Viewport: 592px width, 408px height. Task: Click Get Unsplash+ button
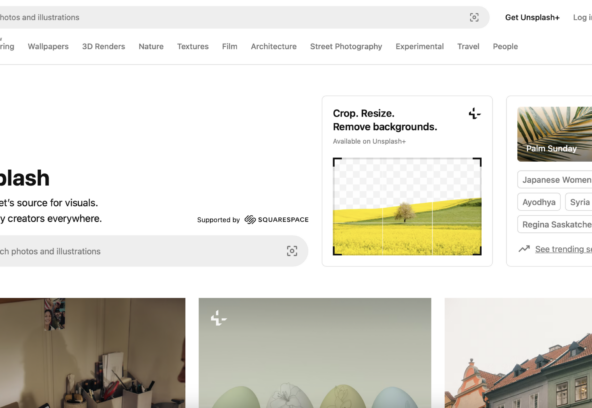532,17
